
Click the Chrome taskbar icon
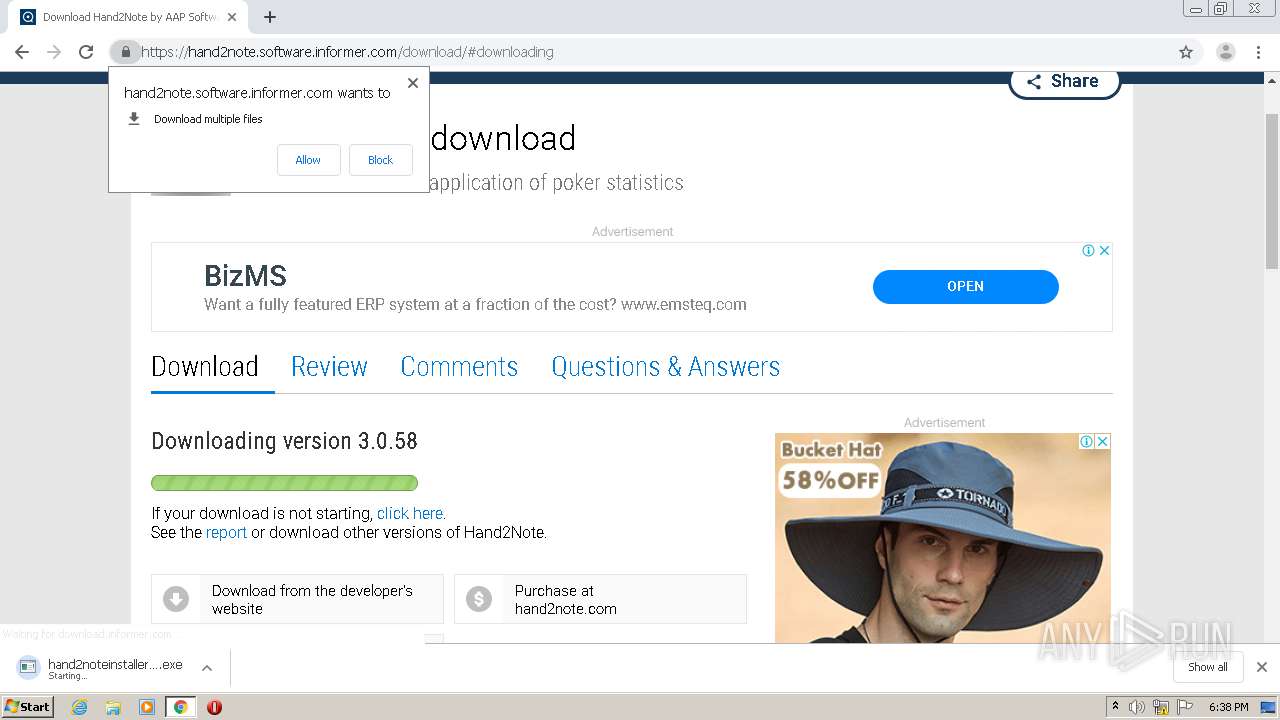tap(180, 707)
